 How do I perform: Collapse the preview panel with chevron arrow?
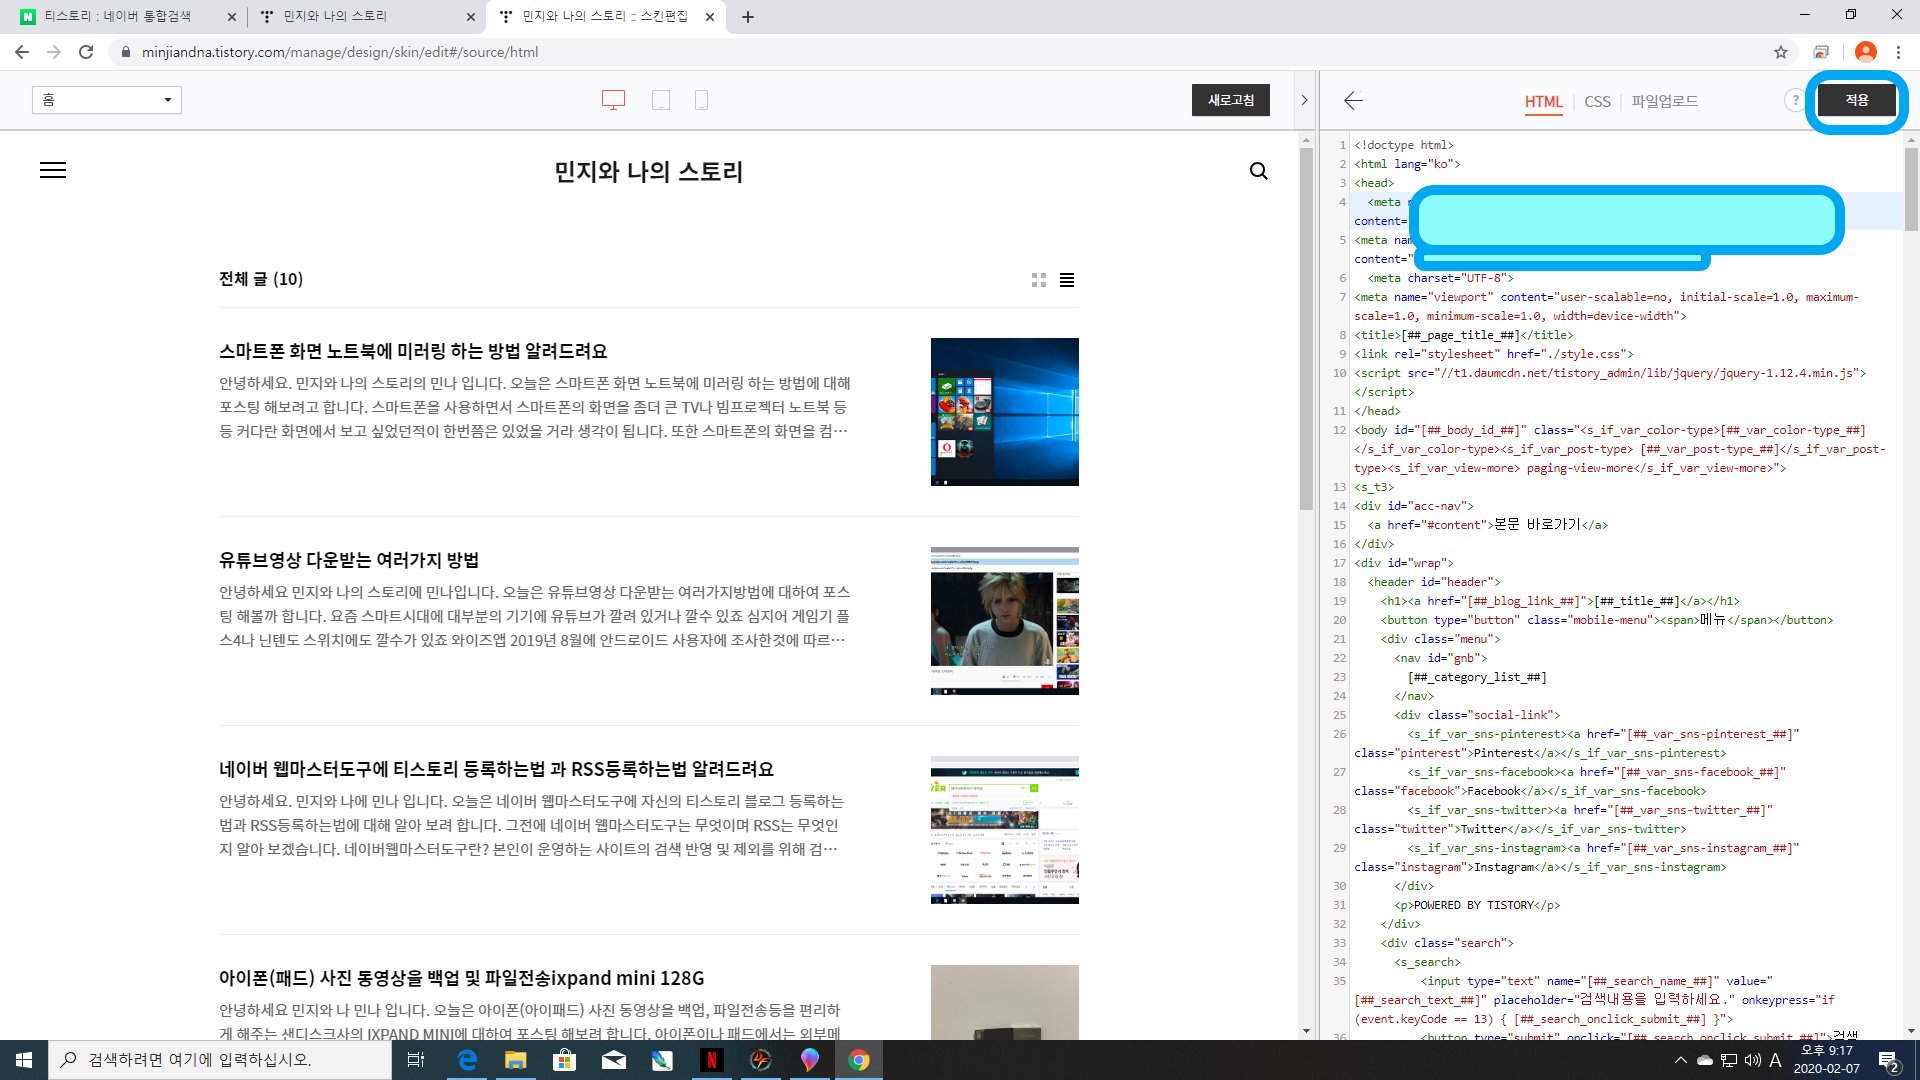point(1304,100)
